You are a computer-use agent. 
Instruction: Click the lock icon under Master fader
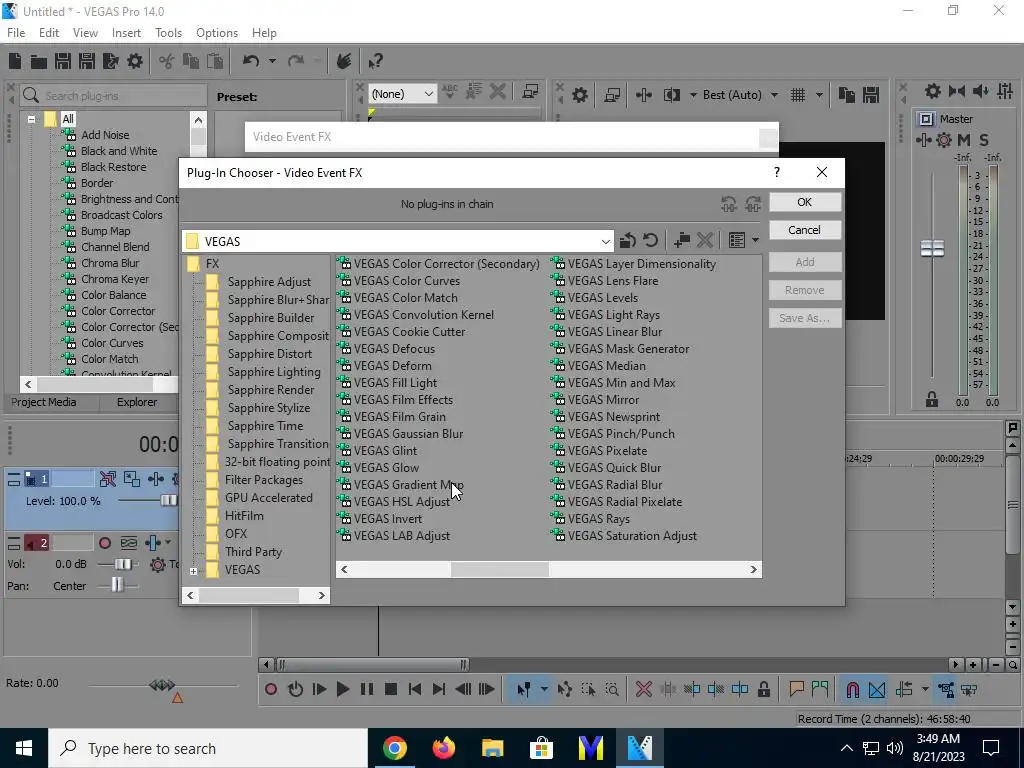(x=932, y=399)
